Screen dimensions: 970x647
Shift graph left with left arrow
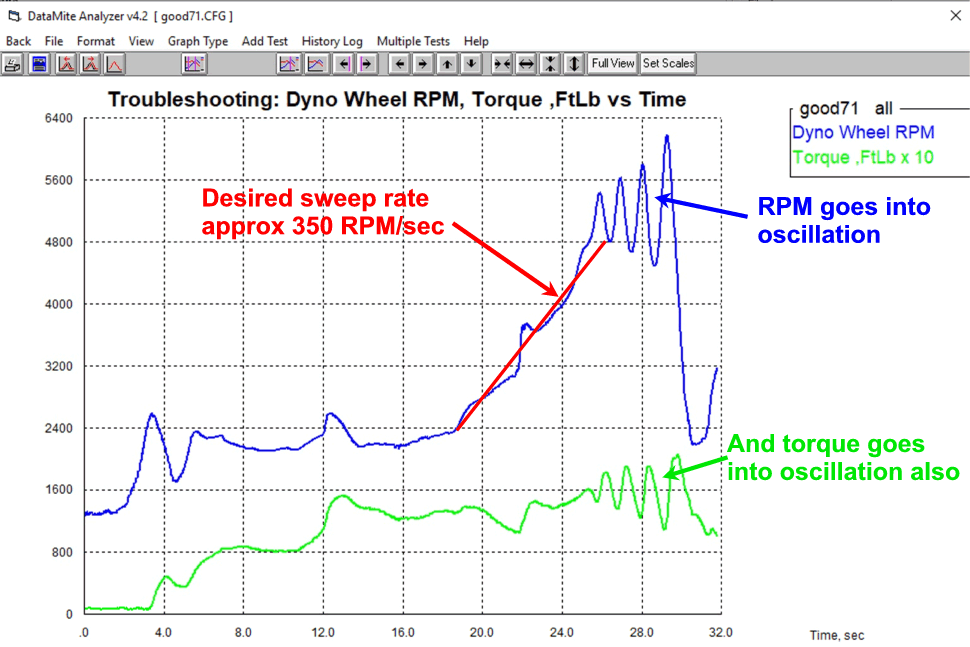[400, 64]
